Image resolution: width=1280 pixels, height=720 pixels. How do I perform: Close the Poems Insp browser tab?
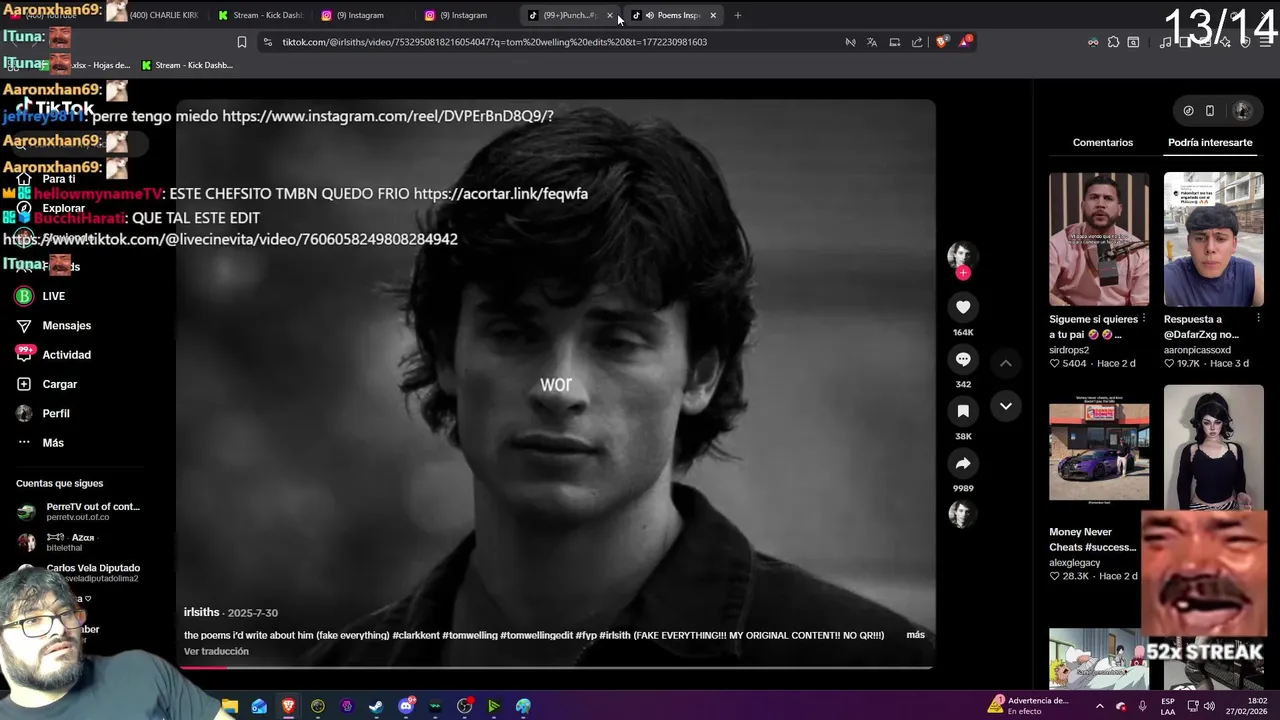[713, 15]
